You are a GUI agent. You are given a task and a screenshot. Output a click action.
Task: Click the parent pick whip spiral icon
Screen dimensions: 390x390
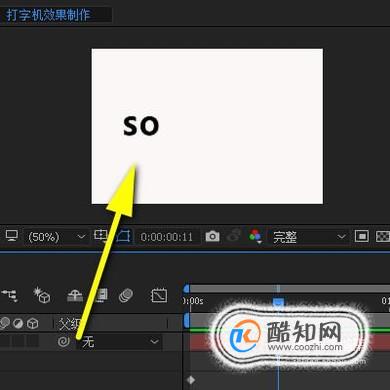click(63, 341)
